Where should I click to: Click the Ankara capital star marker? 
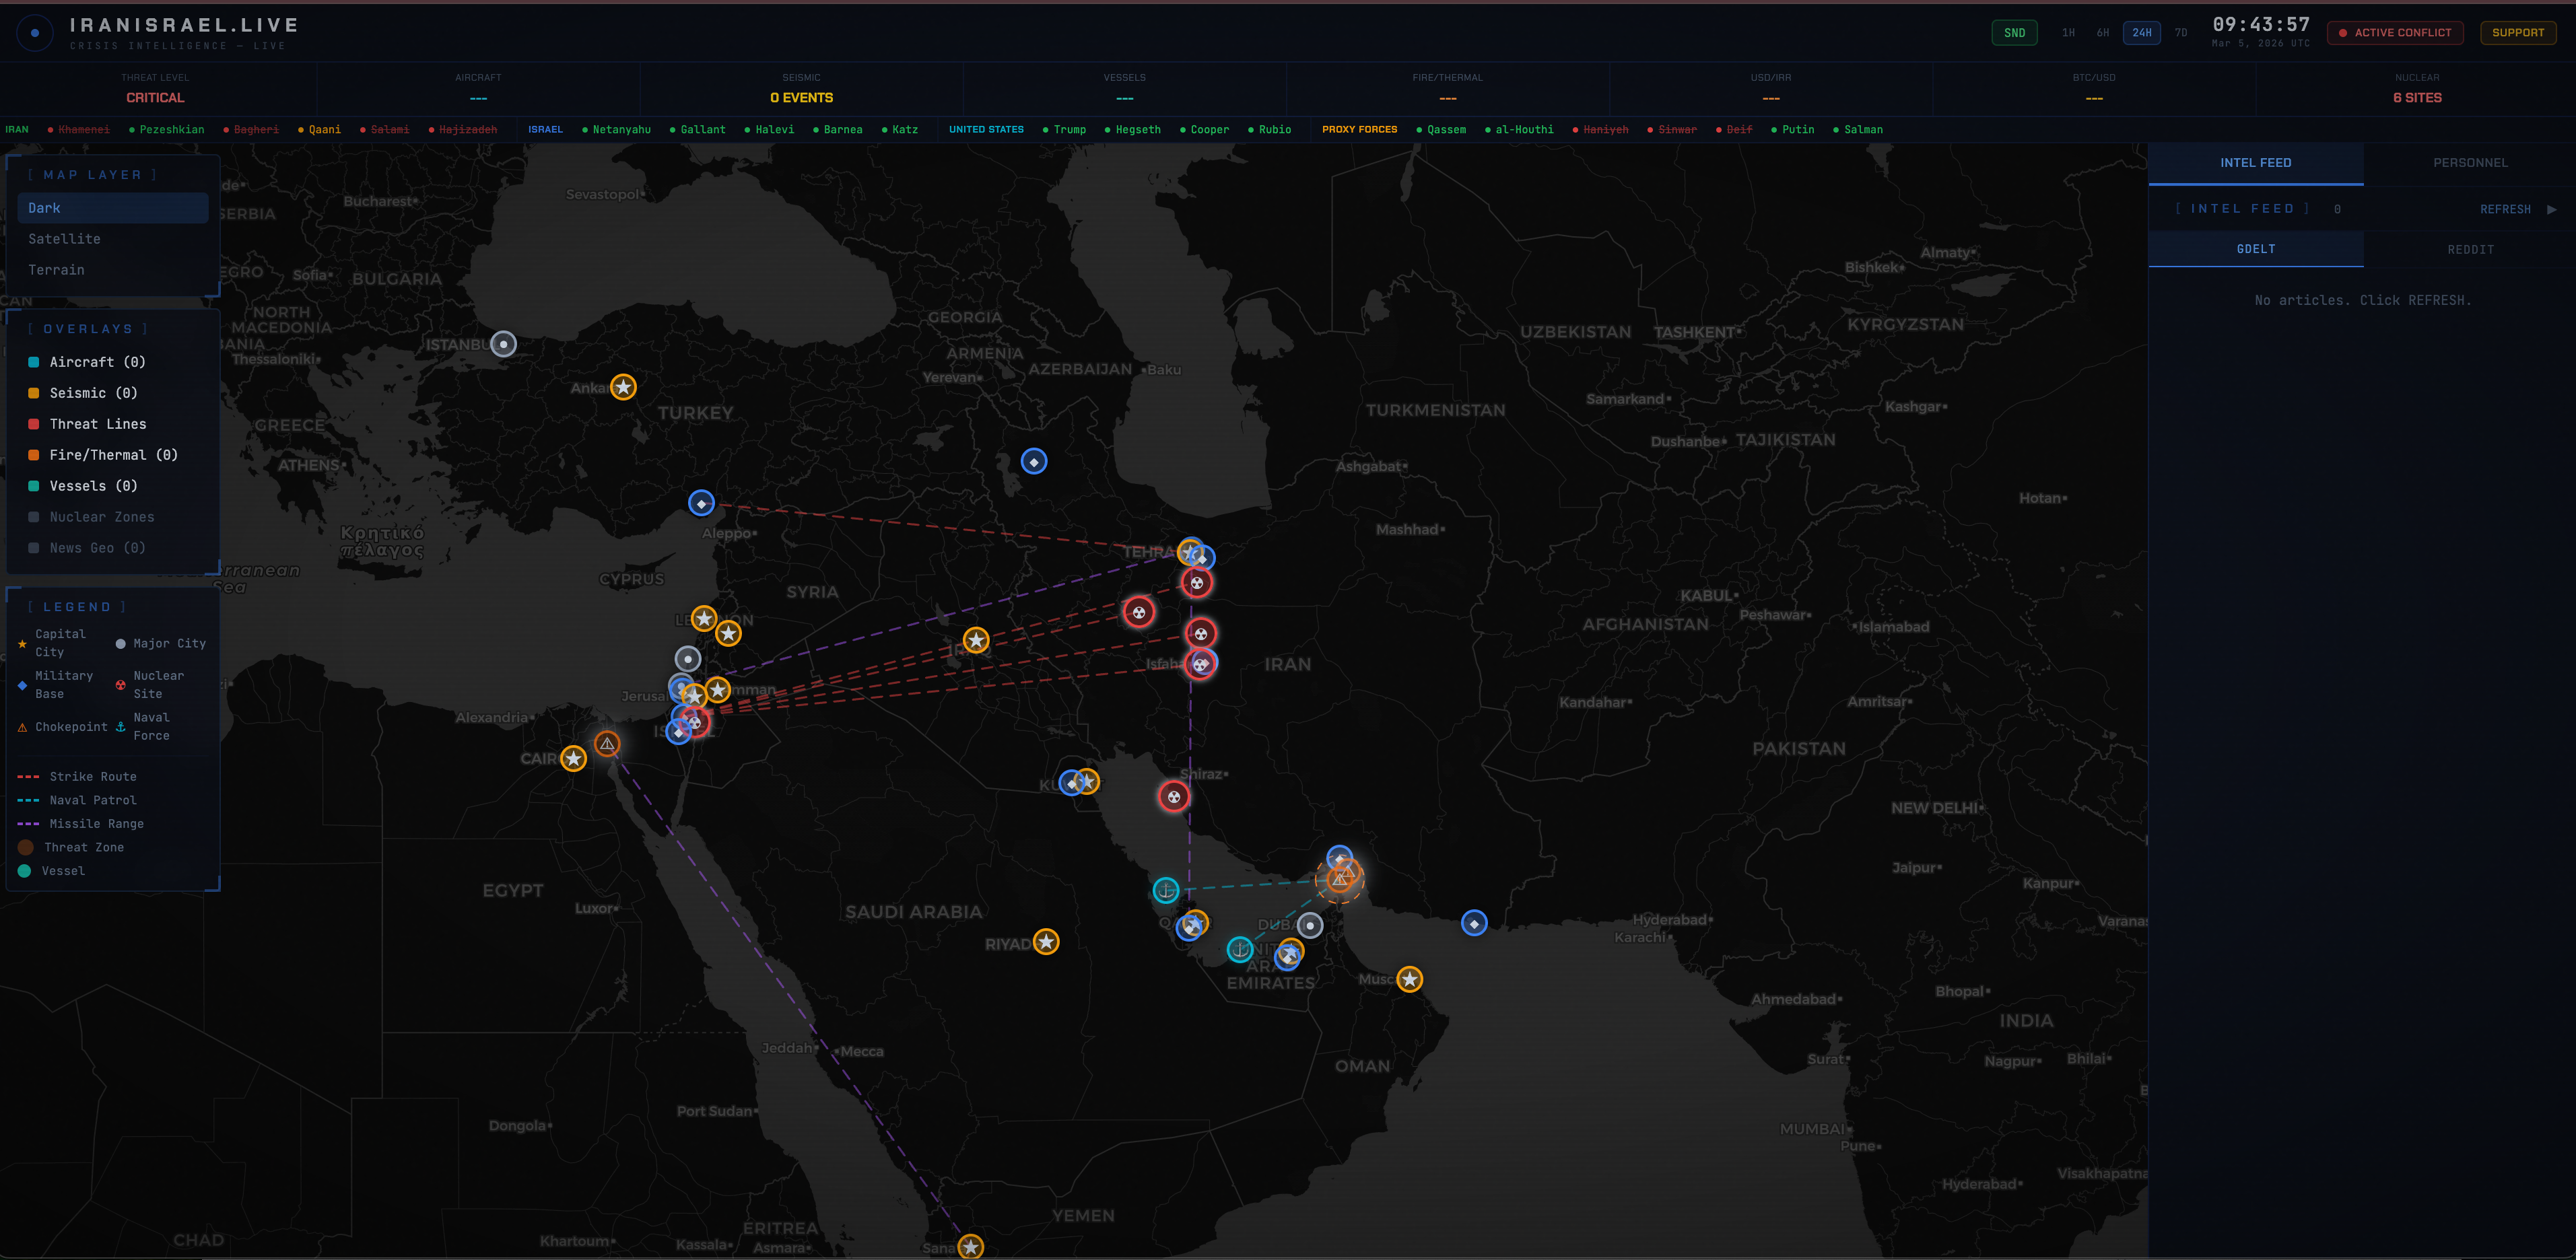pyautogui.click(x=623, y=387)
